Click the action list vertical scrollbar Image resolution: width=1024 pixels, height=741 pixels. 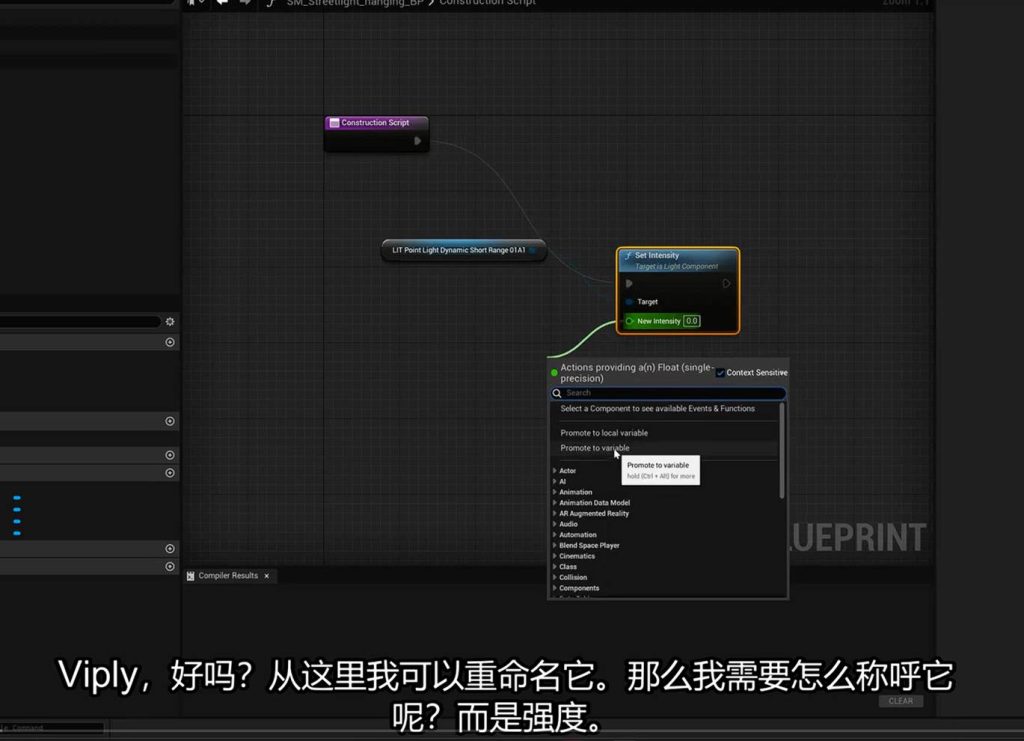click(782, 450)
